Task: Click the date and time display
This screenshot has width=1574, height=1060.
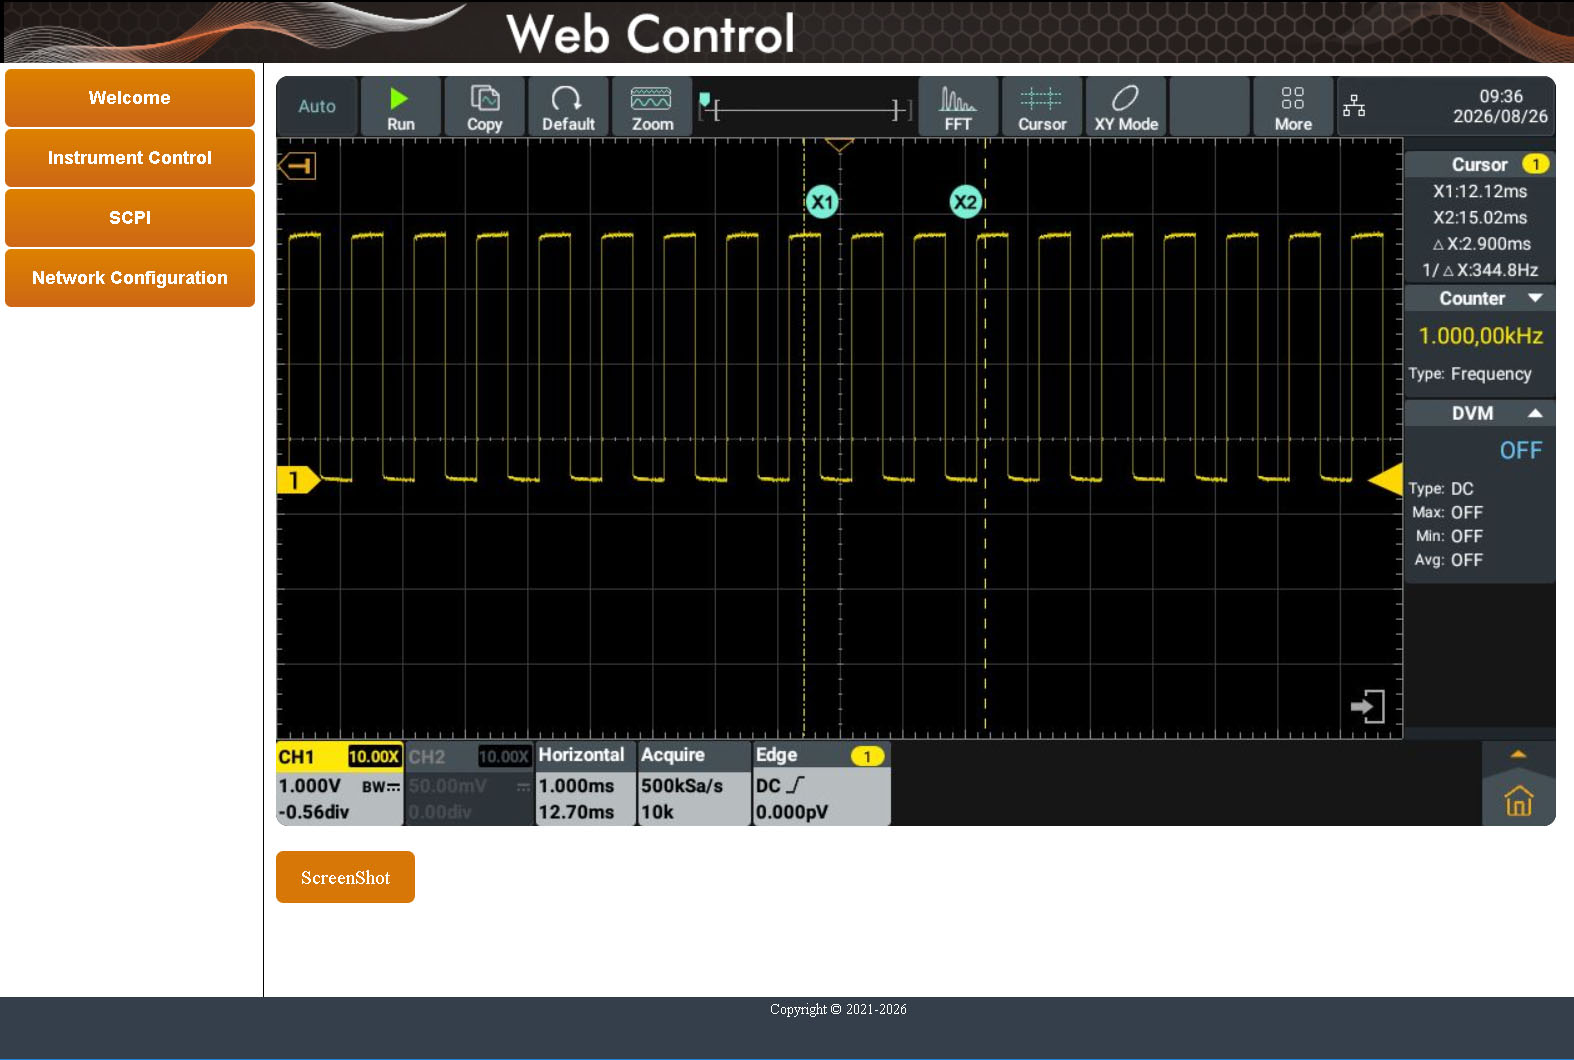Action: click(1500, 106)
